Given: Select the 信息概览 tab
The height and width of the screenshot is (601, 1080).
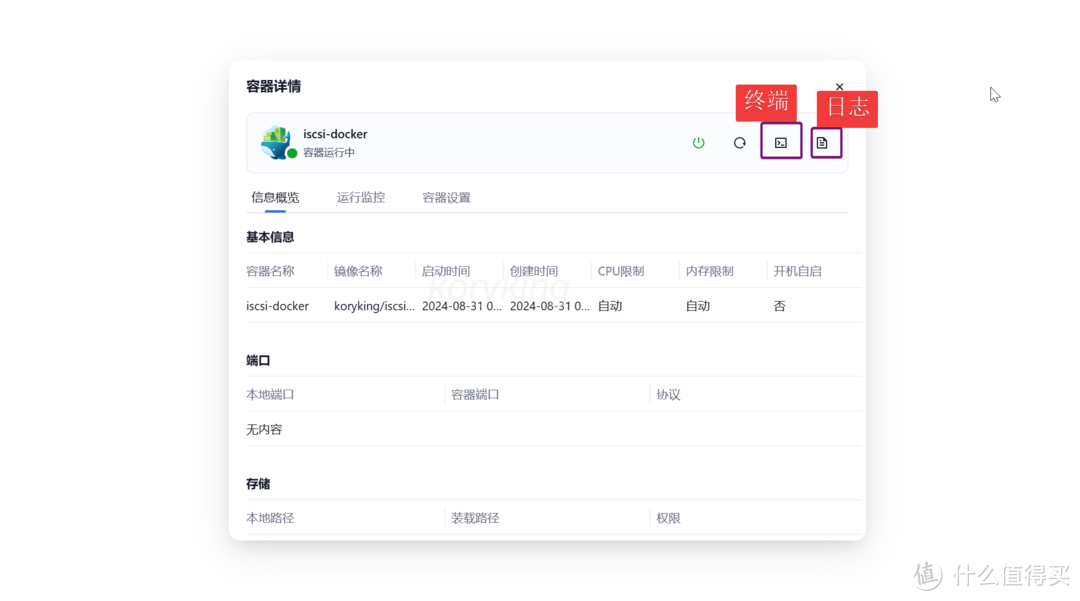Looking at the screenshot, I should [274, 197].
